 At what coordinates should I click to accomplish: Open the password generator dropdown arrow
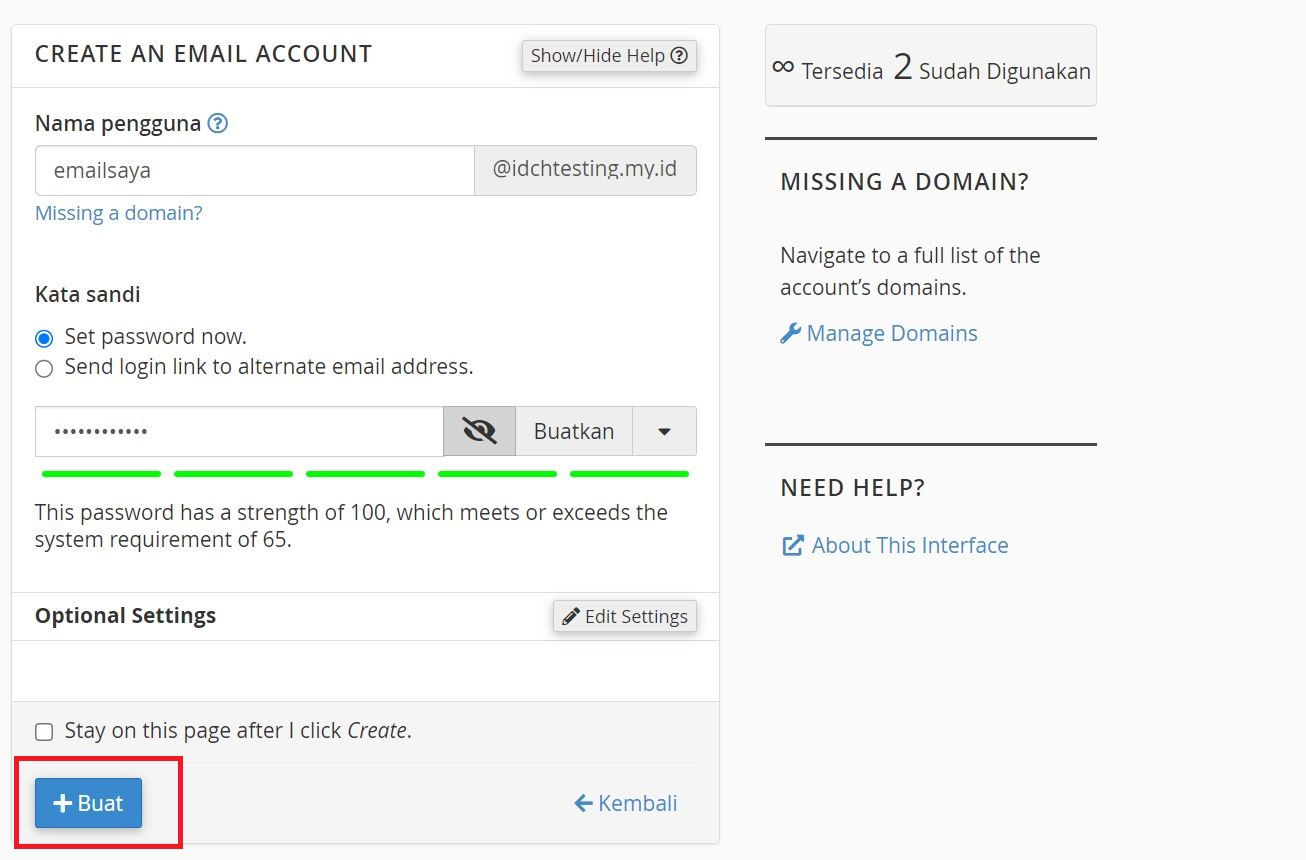(664, 430)
